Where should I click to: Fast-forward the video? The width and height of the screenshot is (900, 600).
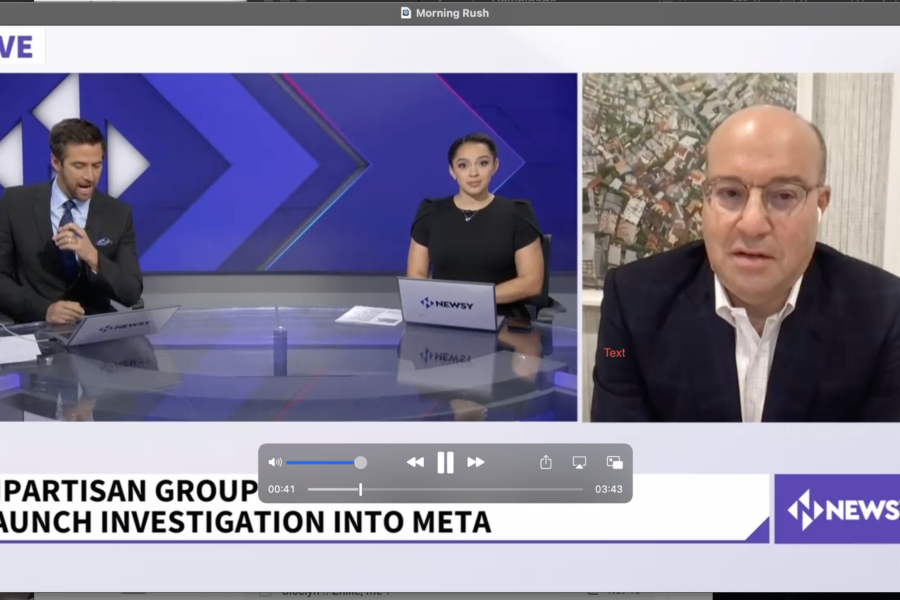pyautogui.click(x=476, y=462)
